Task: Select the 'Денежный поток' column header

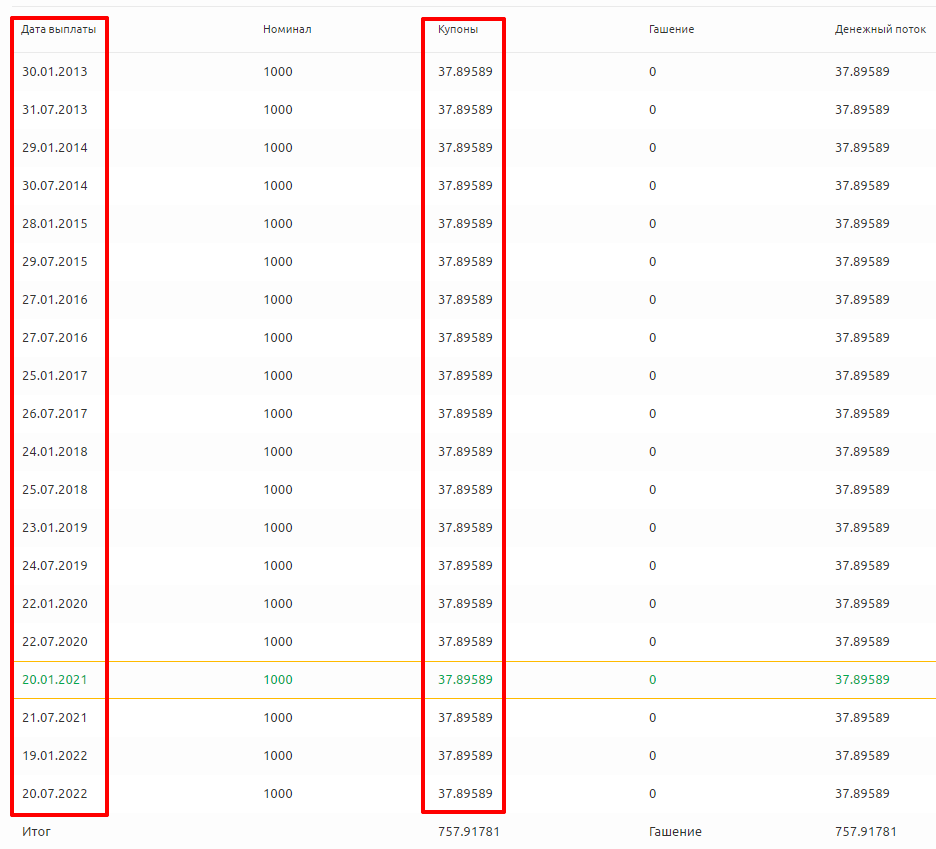Action: tap(880, 30)
